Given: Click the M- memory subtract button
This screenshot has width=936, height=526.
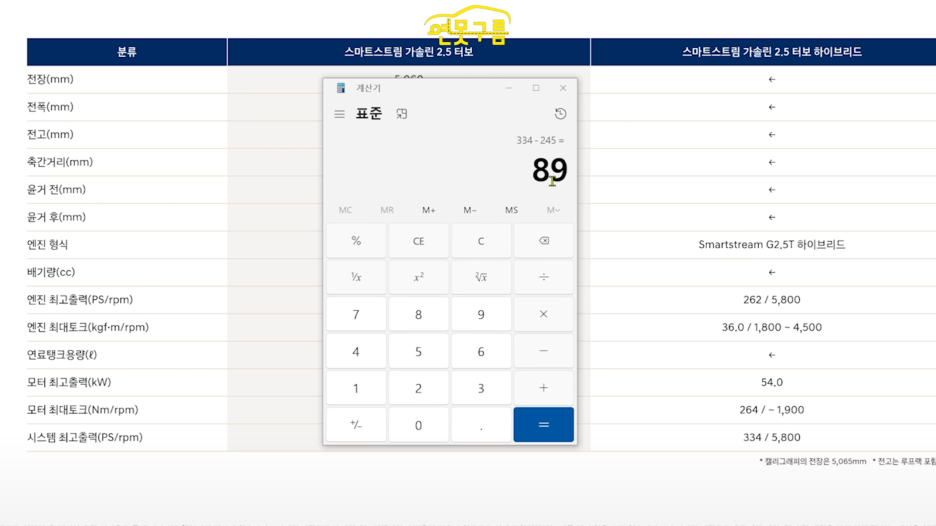Looking at the screenshot, I should pos(470,210).
